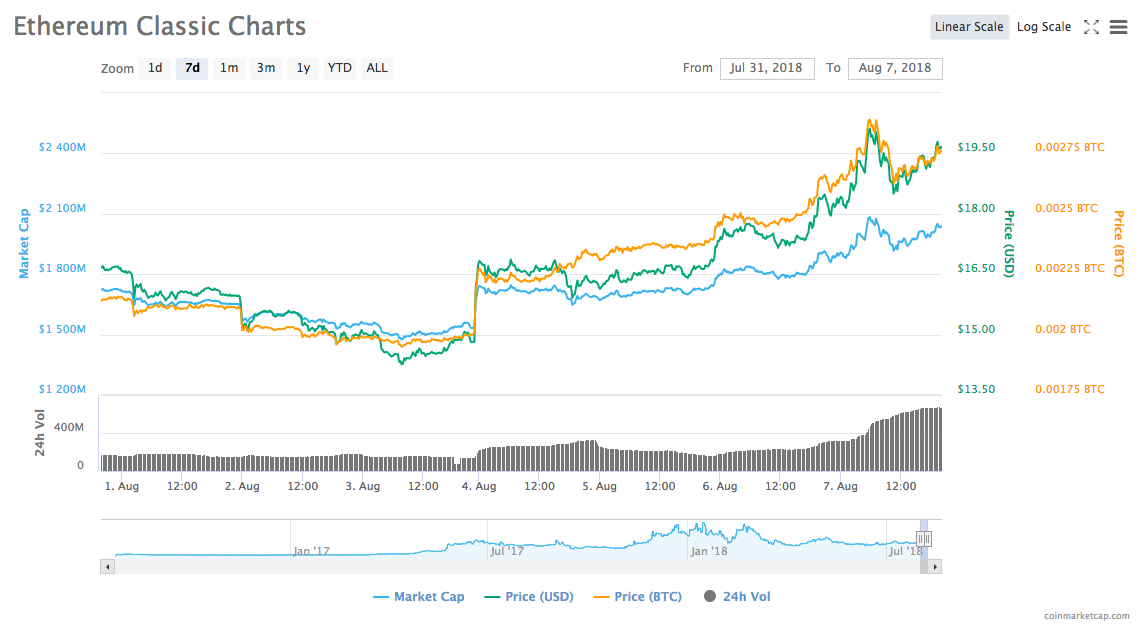Viewport: 1147px width, 629px height.
Task: Select the 1m zoom option
Action: (228, 68)
